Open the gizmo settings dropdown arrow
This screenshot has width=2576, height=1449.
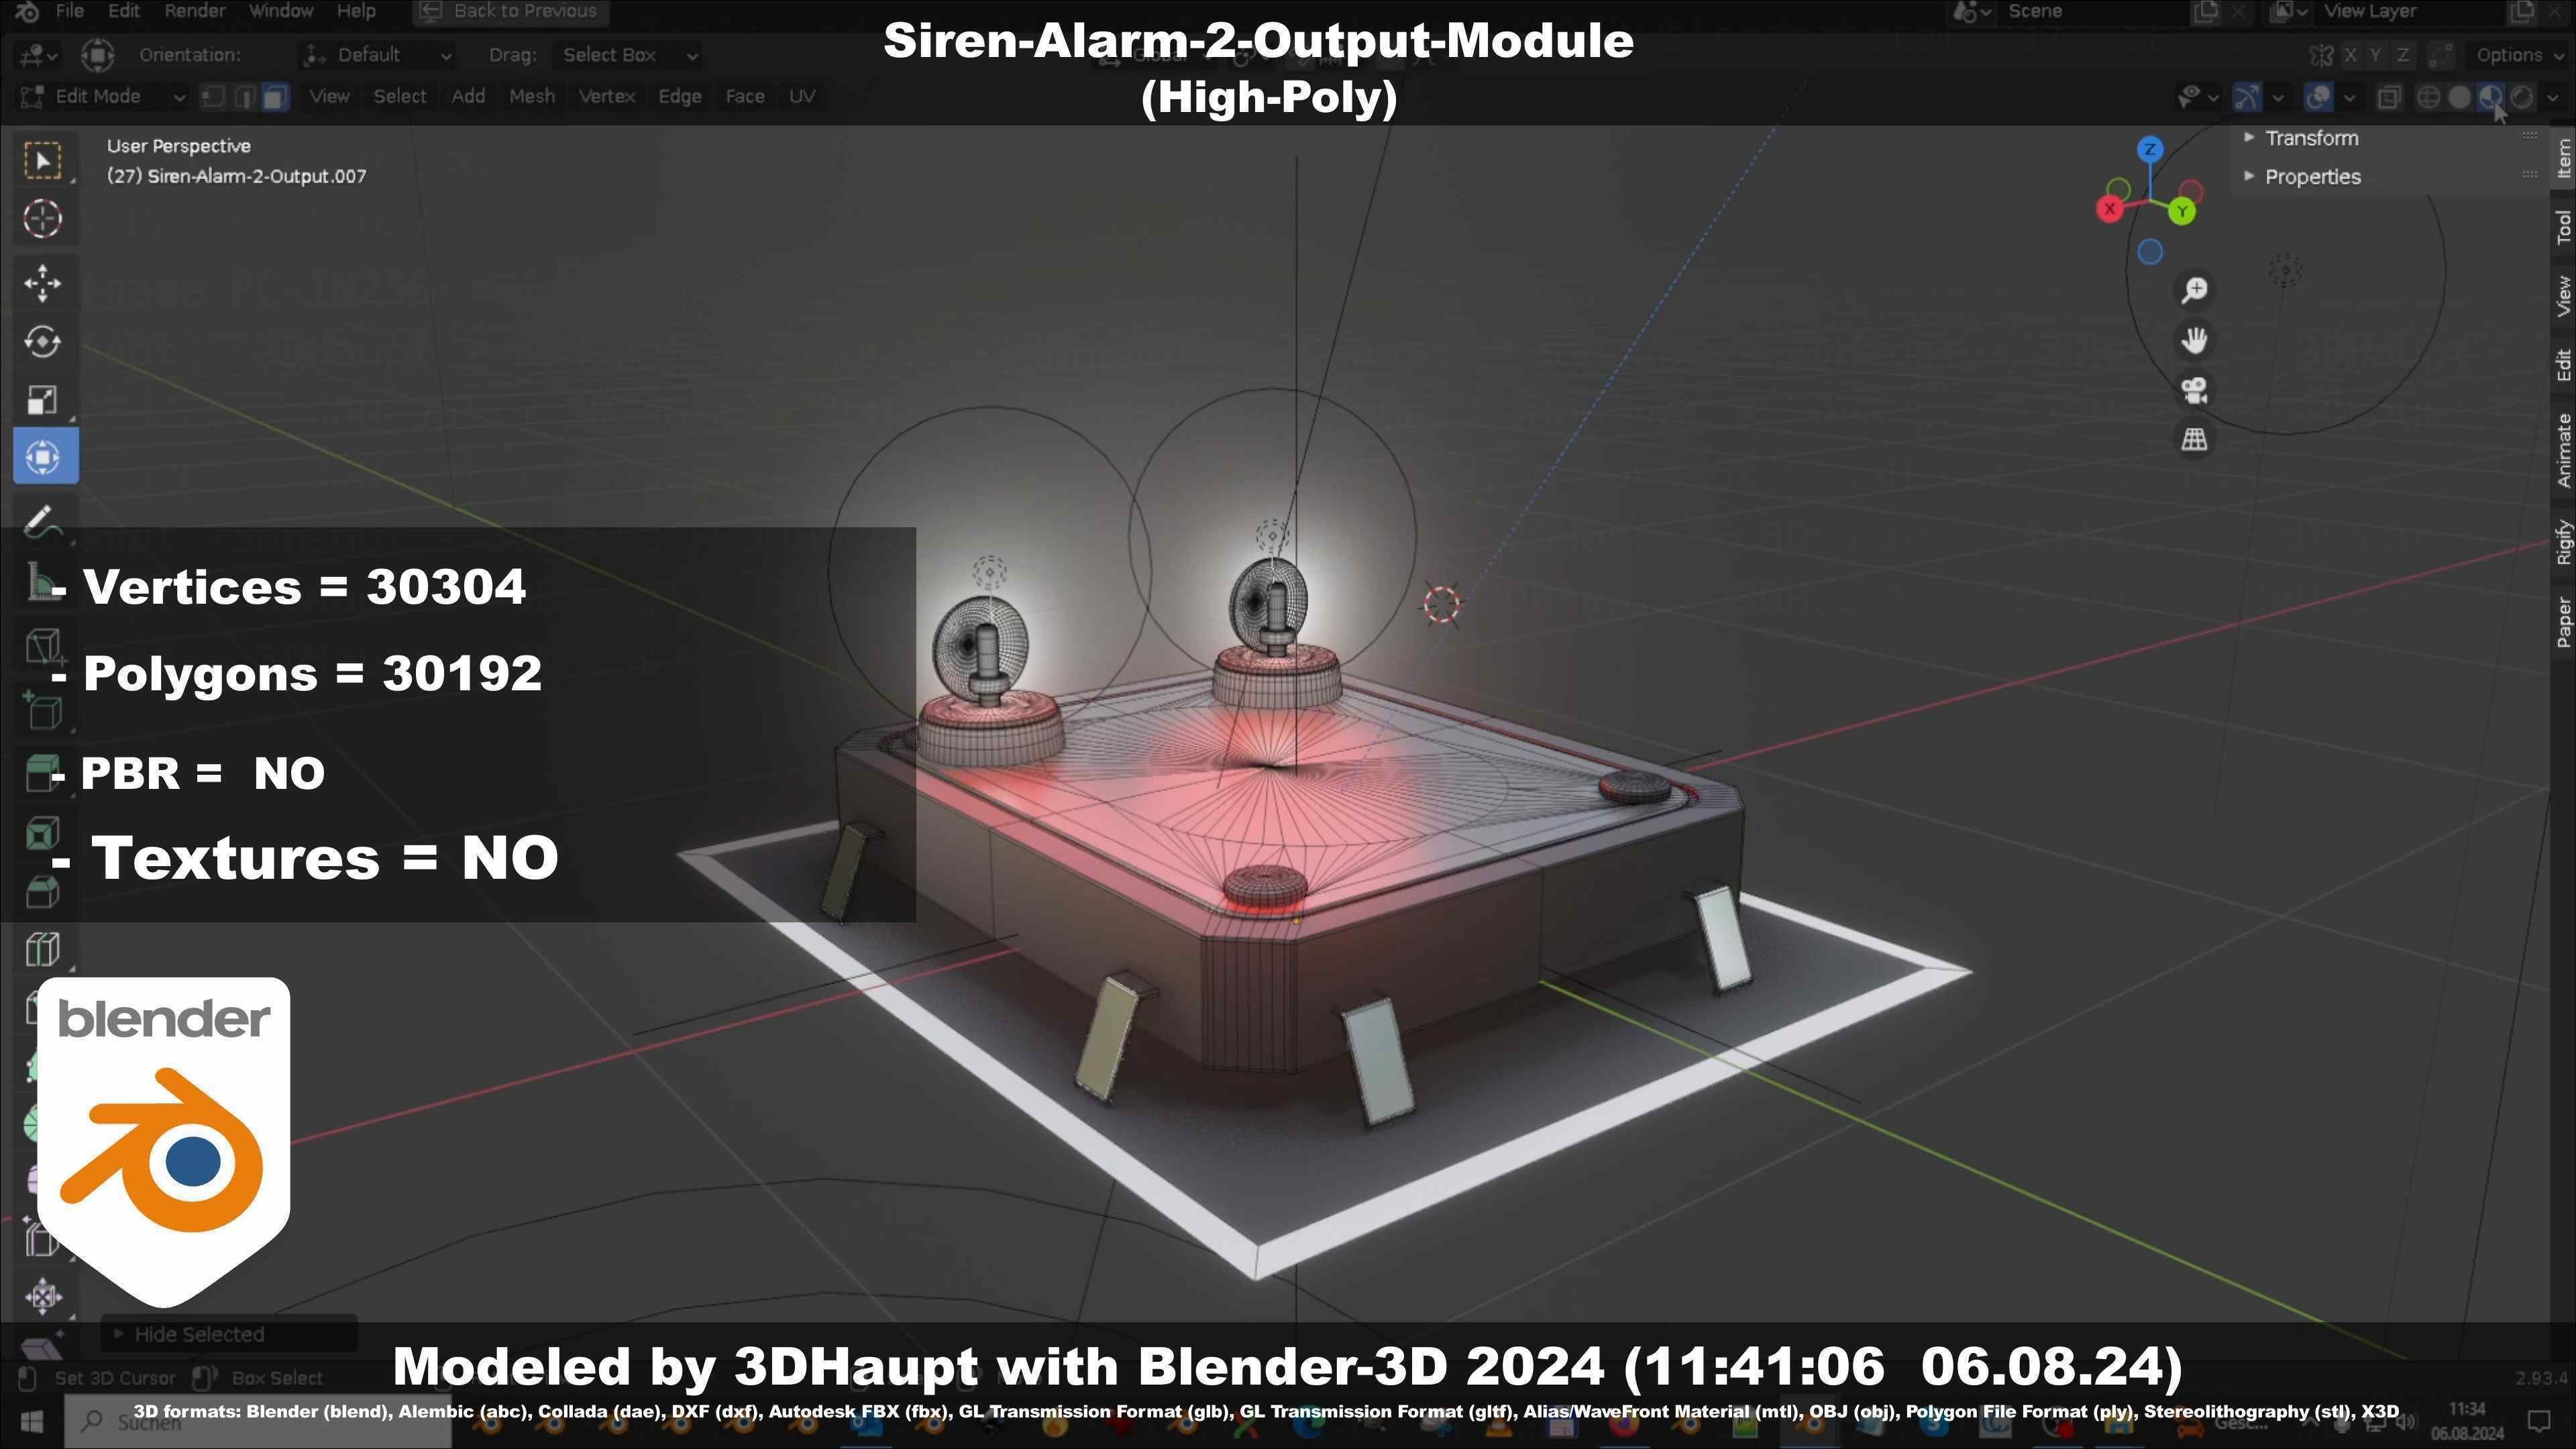(2278, 97)
